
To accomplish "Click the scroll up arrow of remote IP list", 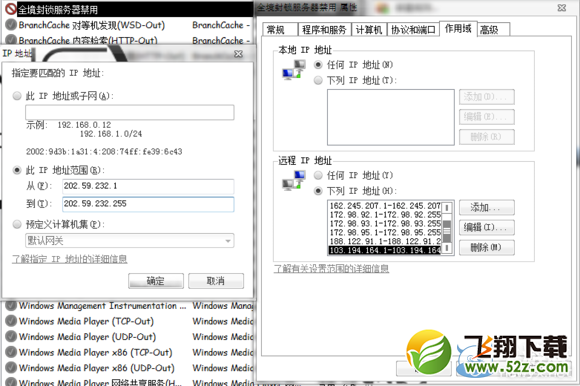I will point(447,208).
